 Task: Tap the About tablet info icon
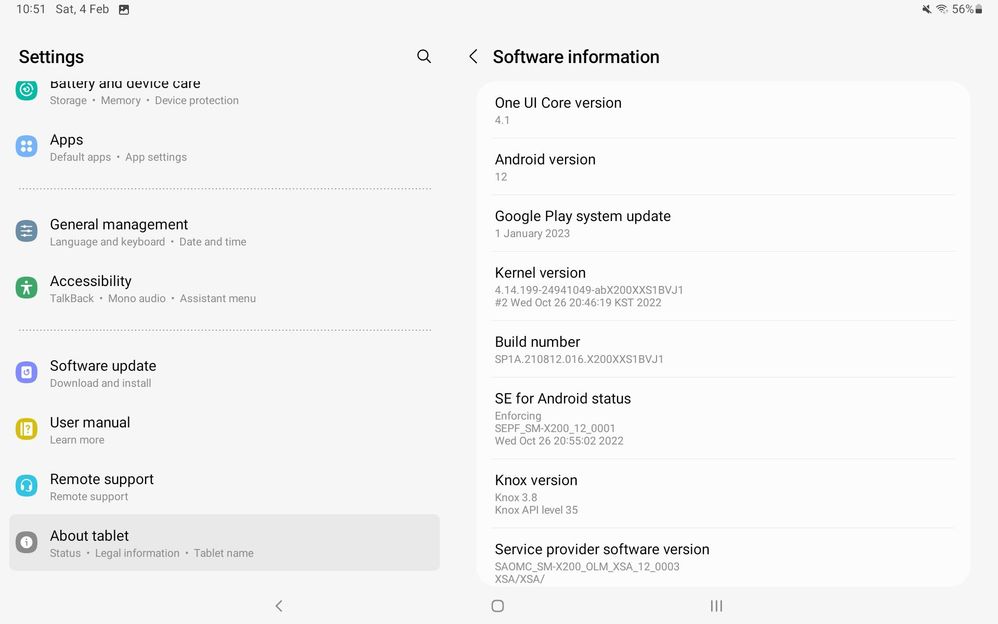[x=26, y=542]
